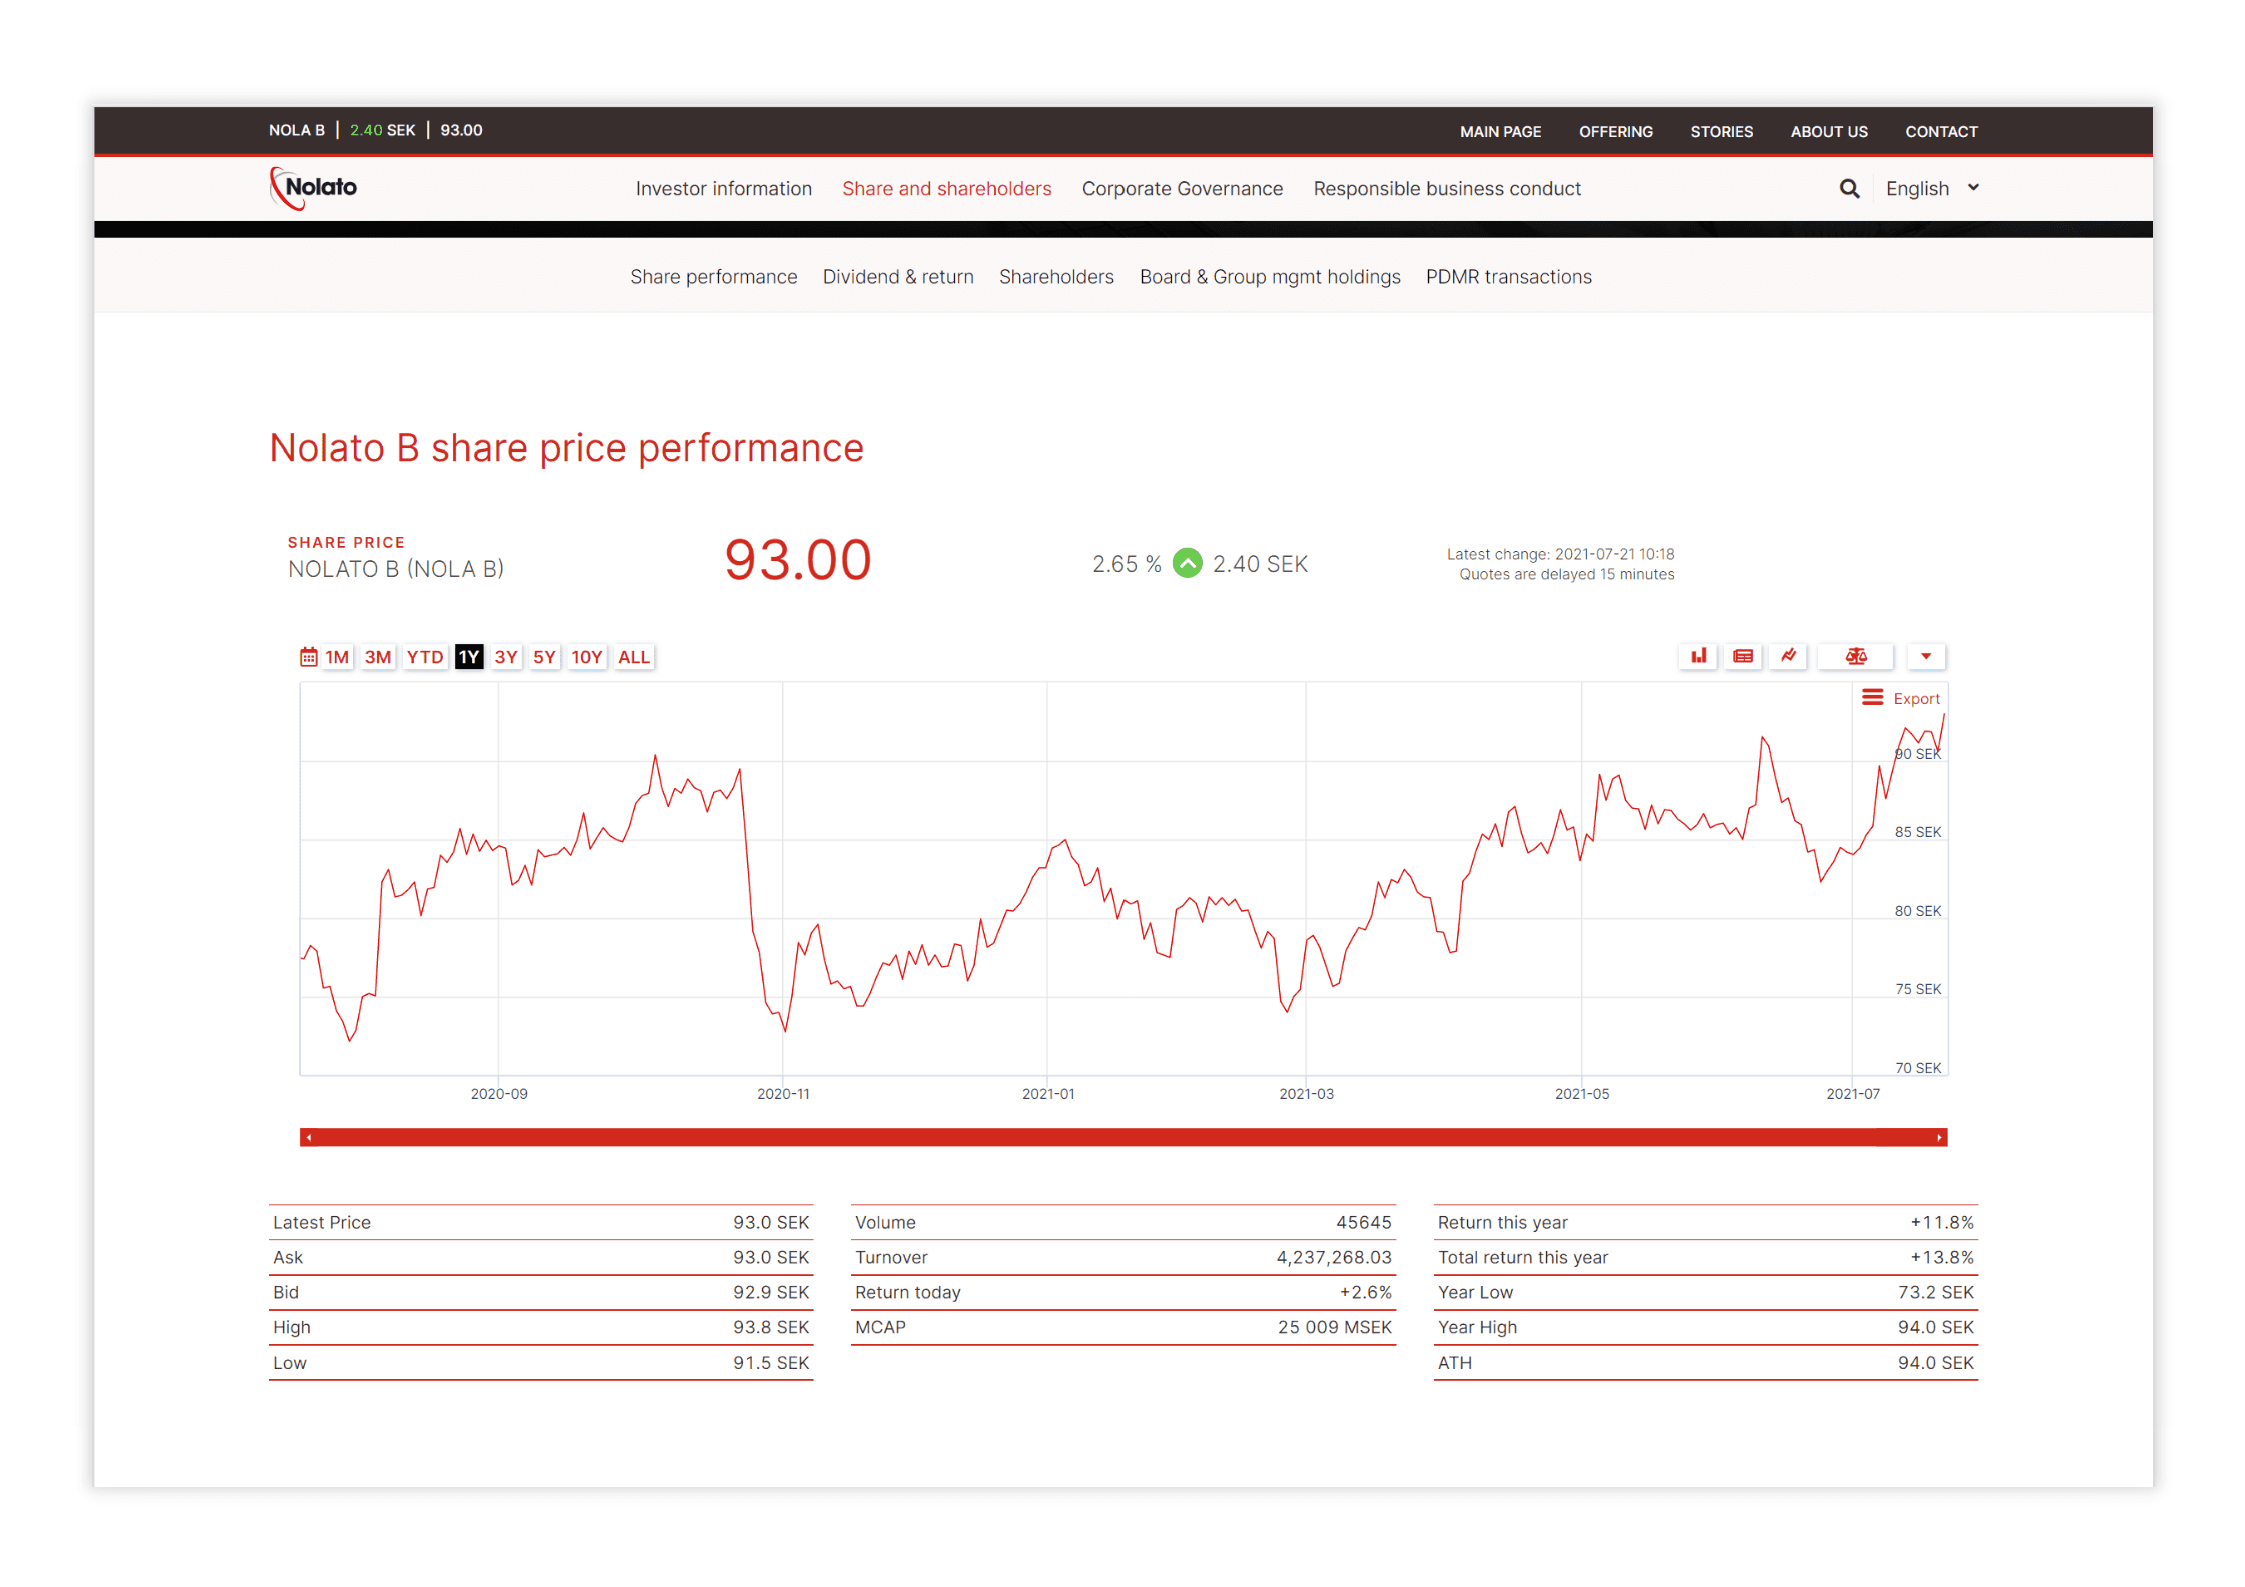2245x1587 pixels.
Task: Click the line chart type icon
Action: tap(1788, 656)
